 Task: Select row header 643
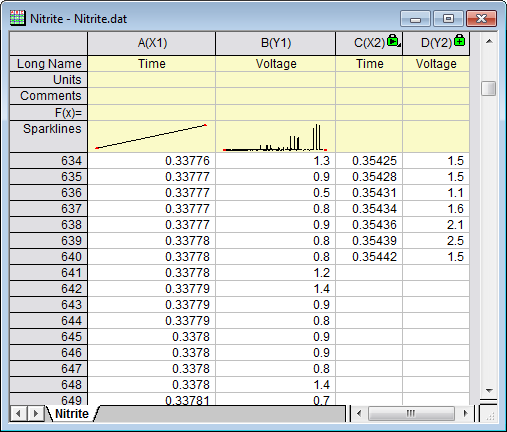[x=49, y=305]
